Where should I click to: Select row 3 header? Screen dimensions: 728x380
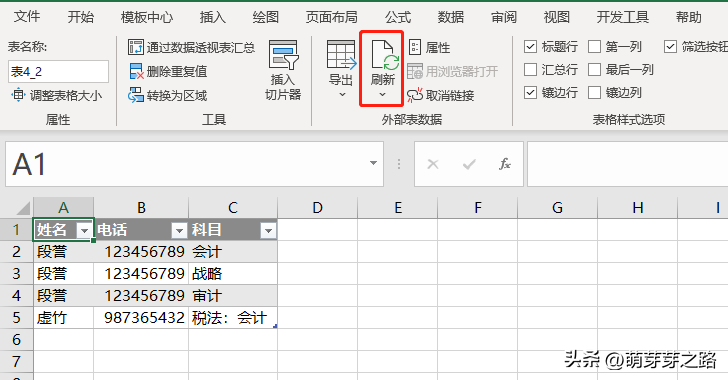click(x=17, y=274)
